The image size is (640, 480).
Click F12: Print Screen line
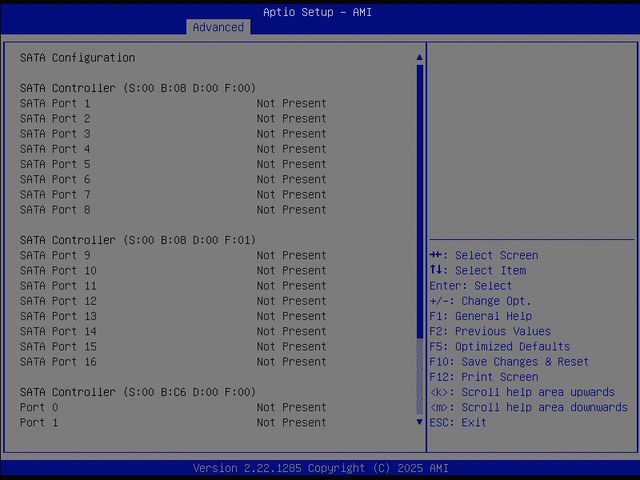click(484, 377)
